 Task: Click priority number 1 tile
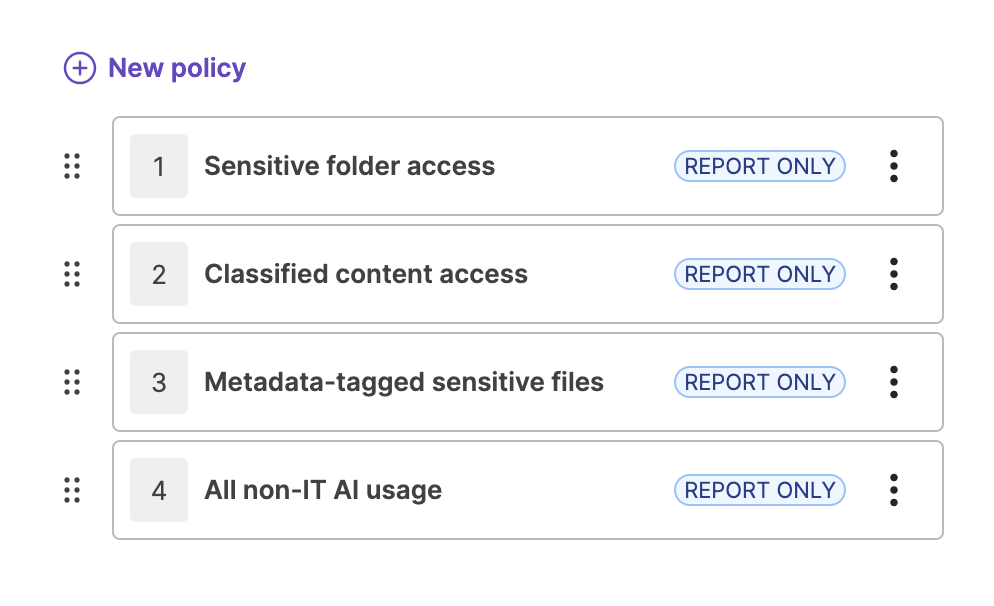(159, 166)
